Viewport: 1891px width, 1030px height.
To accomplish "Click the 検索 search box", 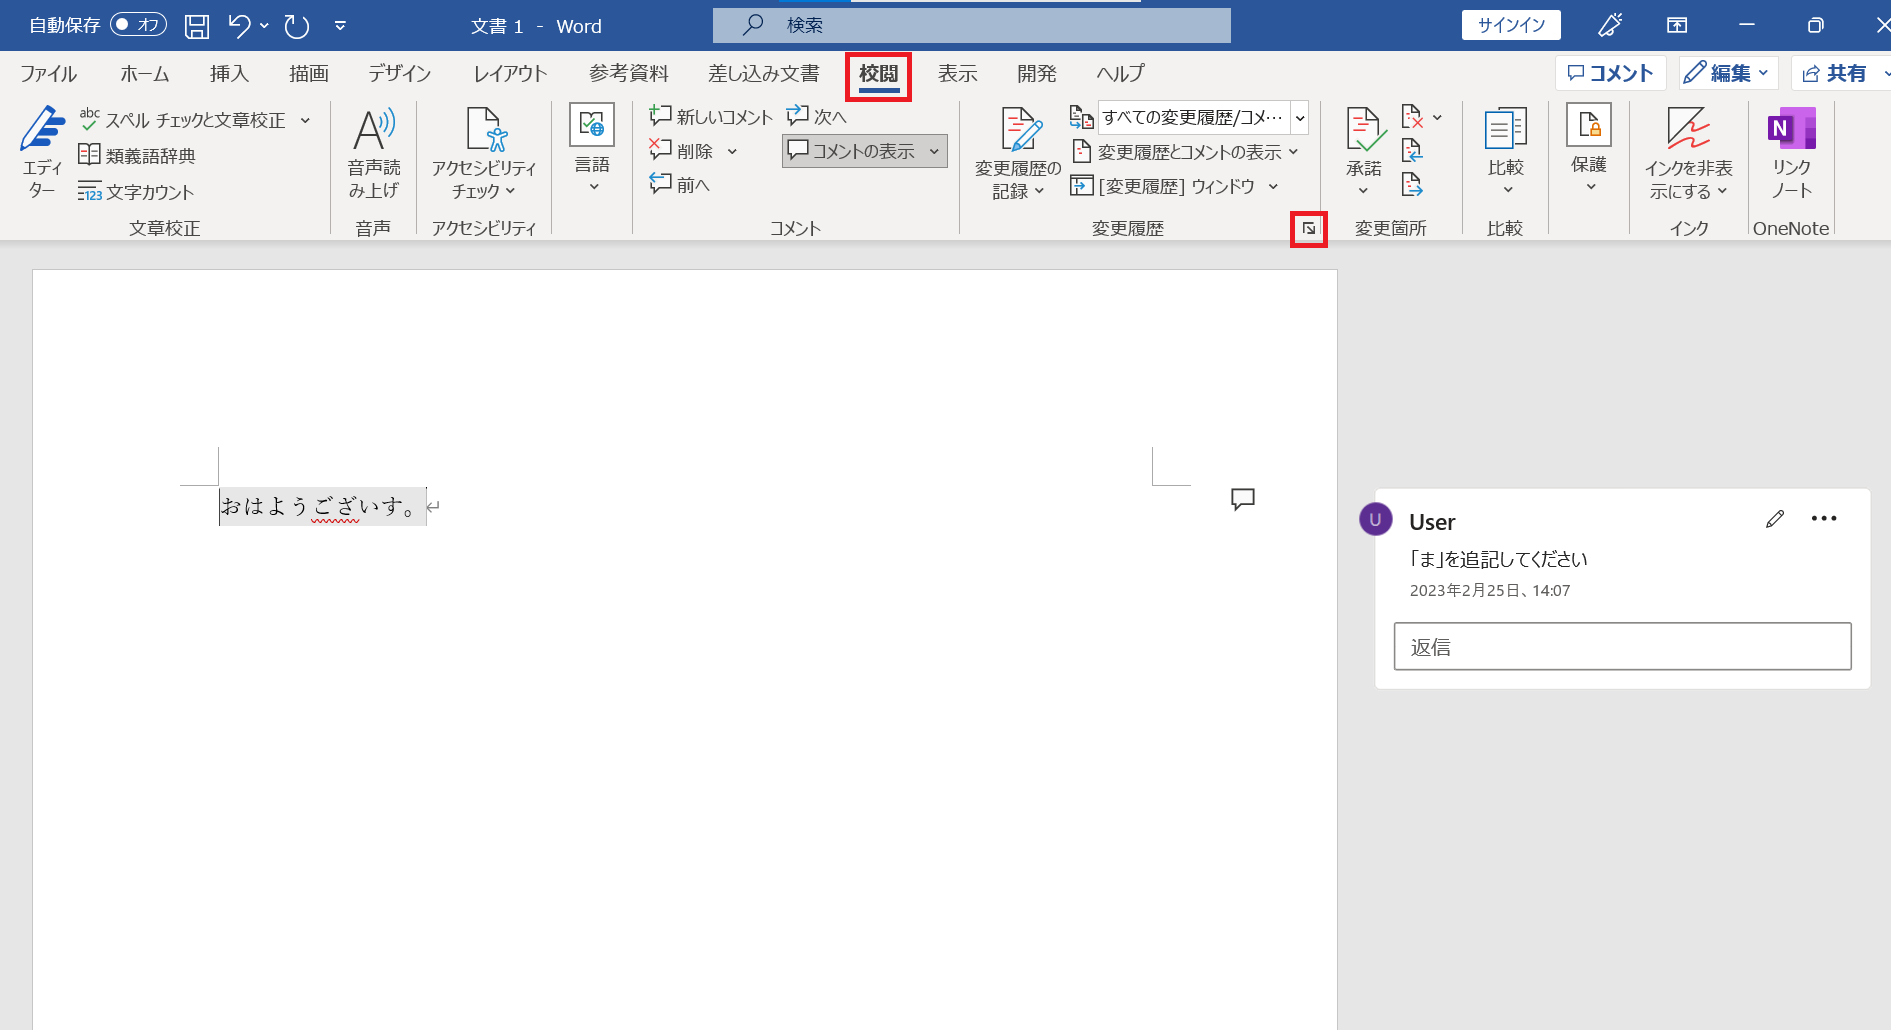I will click(x=972, y=25).
